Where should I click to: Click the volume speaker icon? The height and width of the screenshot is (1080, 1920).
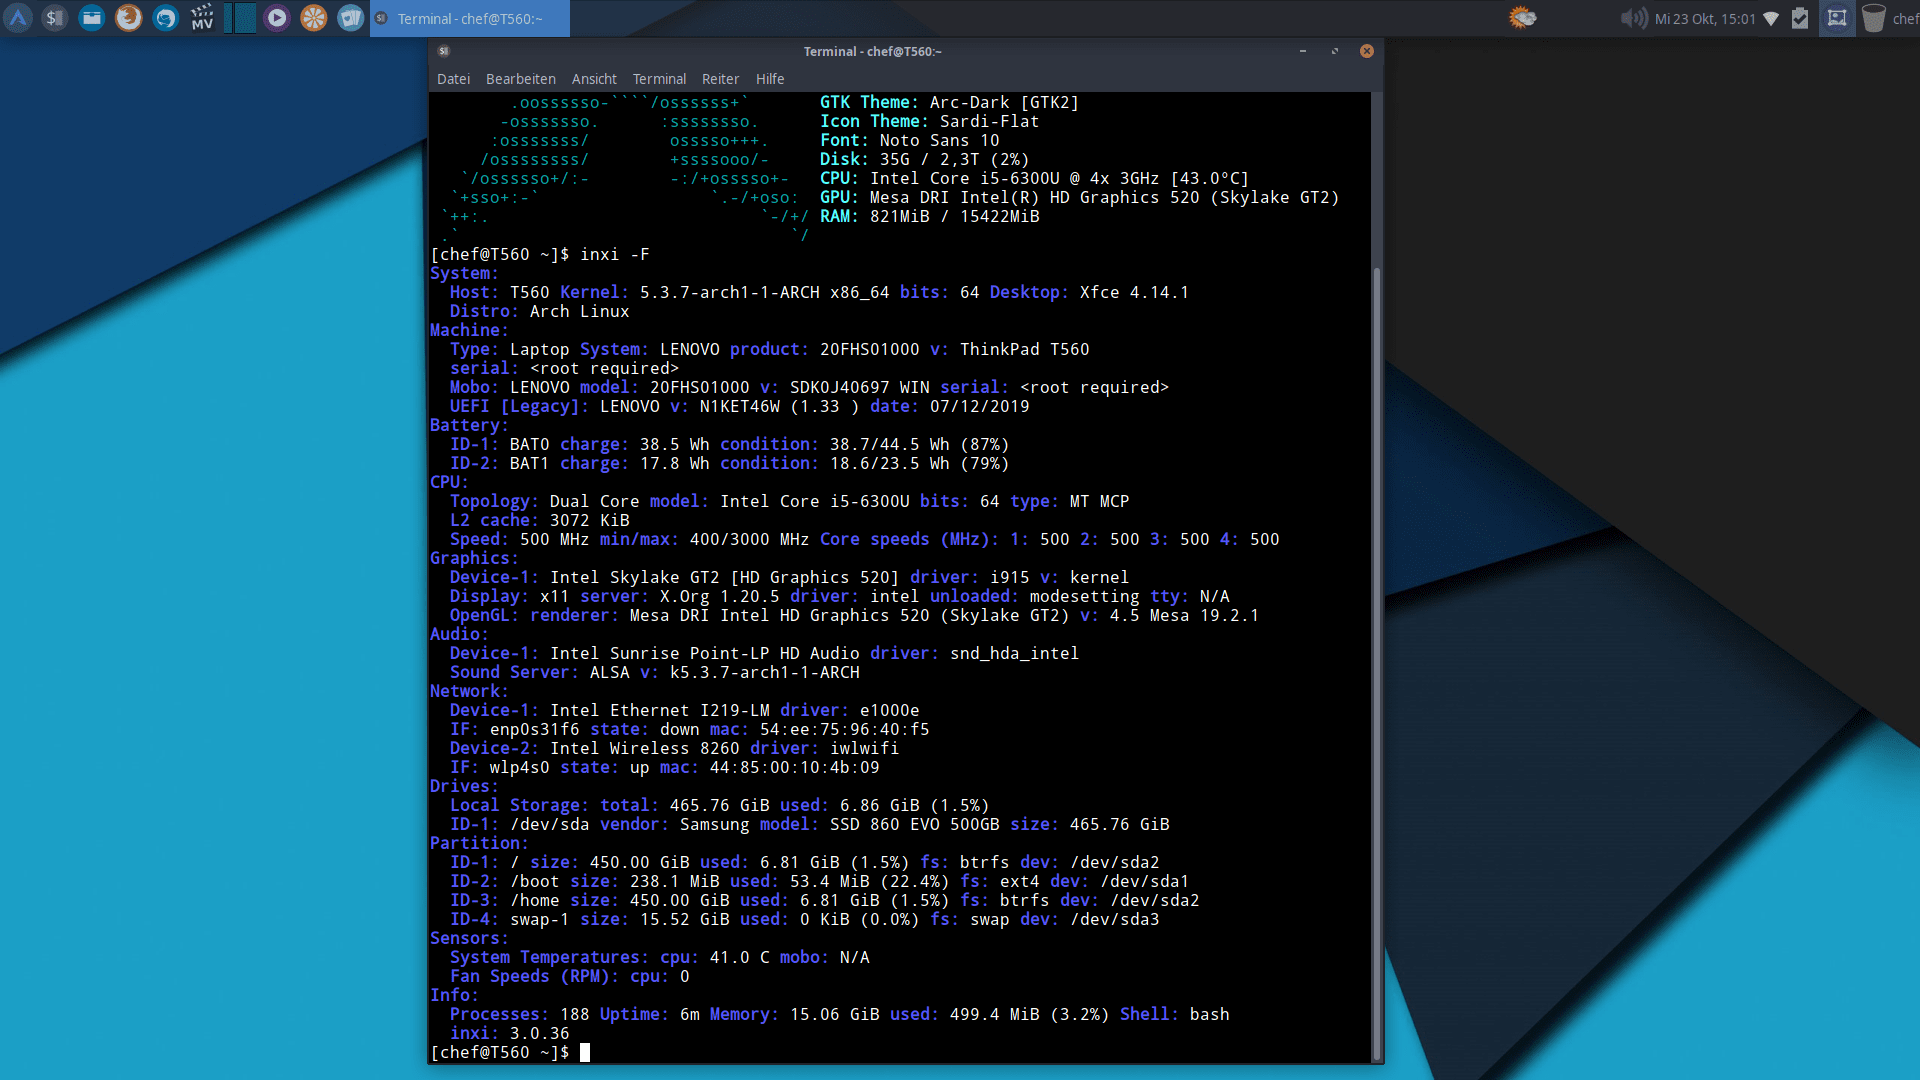pyautogui.click(x=1633, y=18)
